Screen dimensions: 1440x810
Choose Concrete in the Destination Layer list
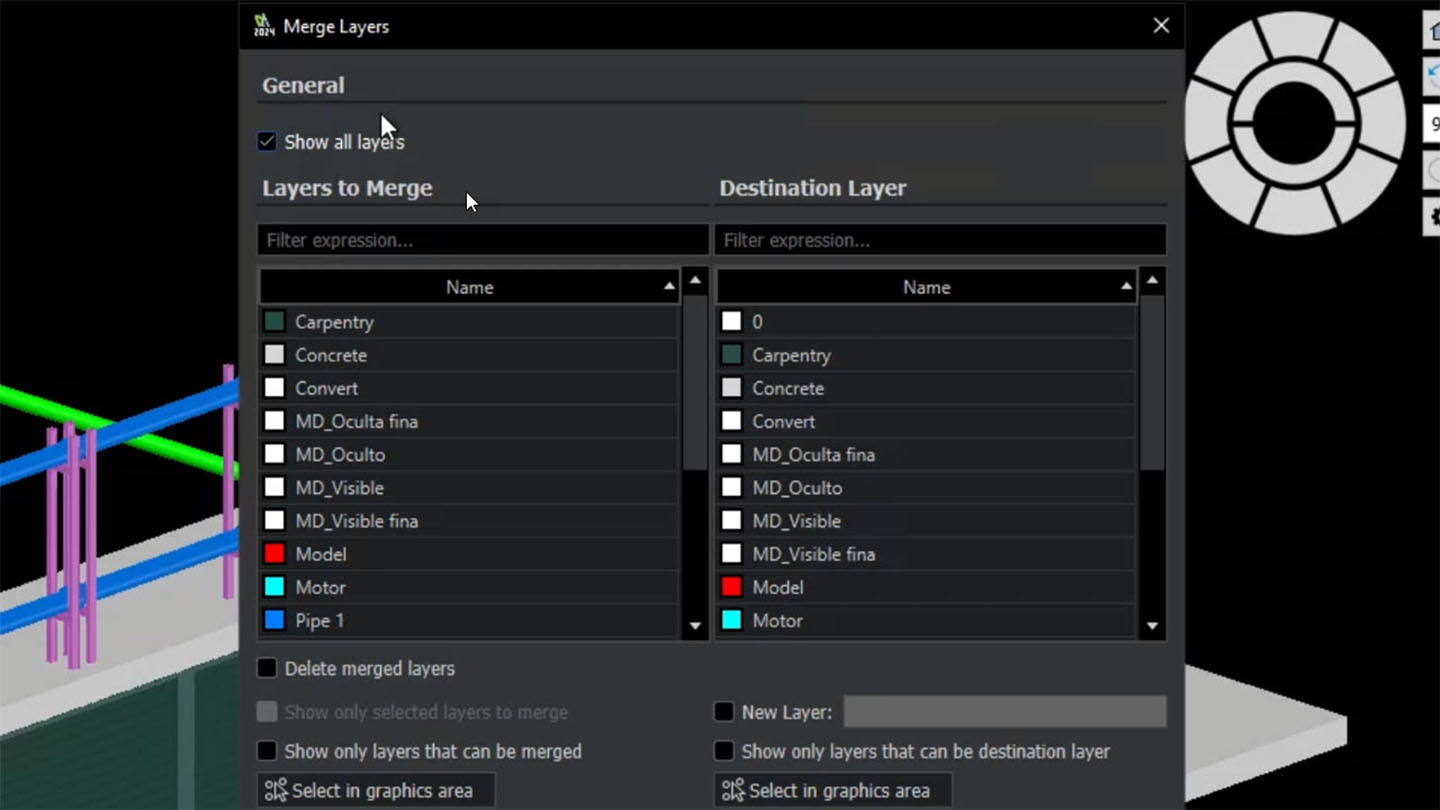point(926,388)
